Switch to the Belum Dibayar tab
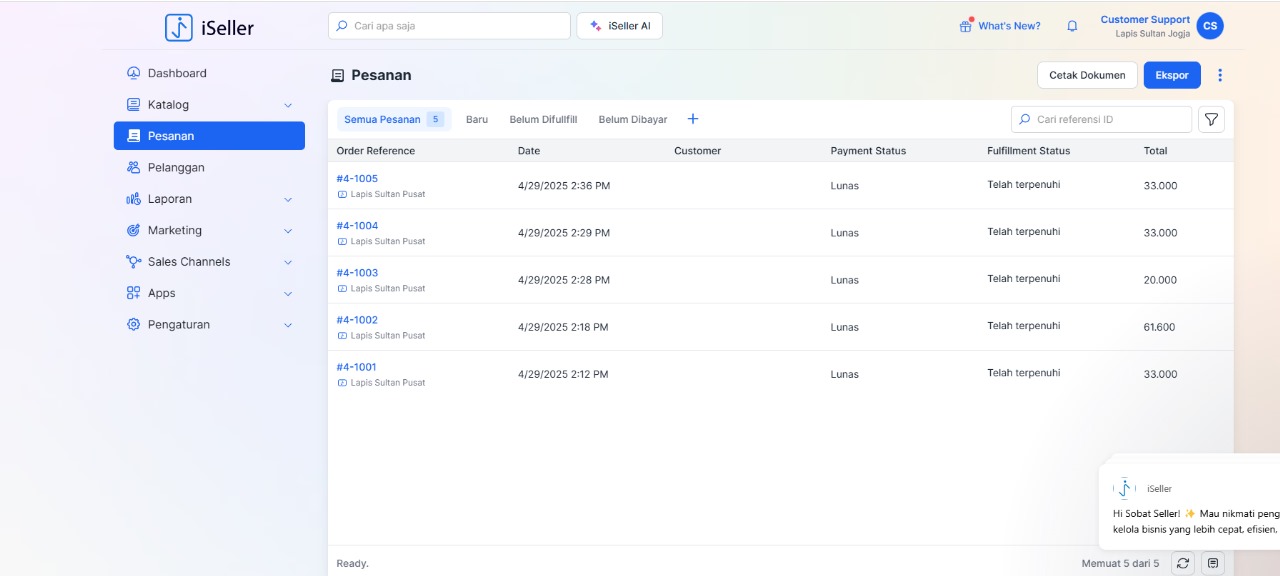The image size is (1280, 576). (632, 119)
